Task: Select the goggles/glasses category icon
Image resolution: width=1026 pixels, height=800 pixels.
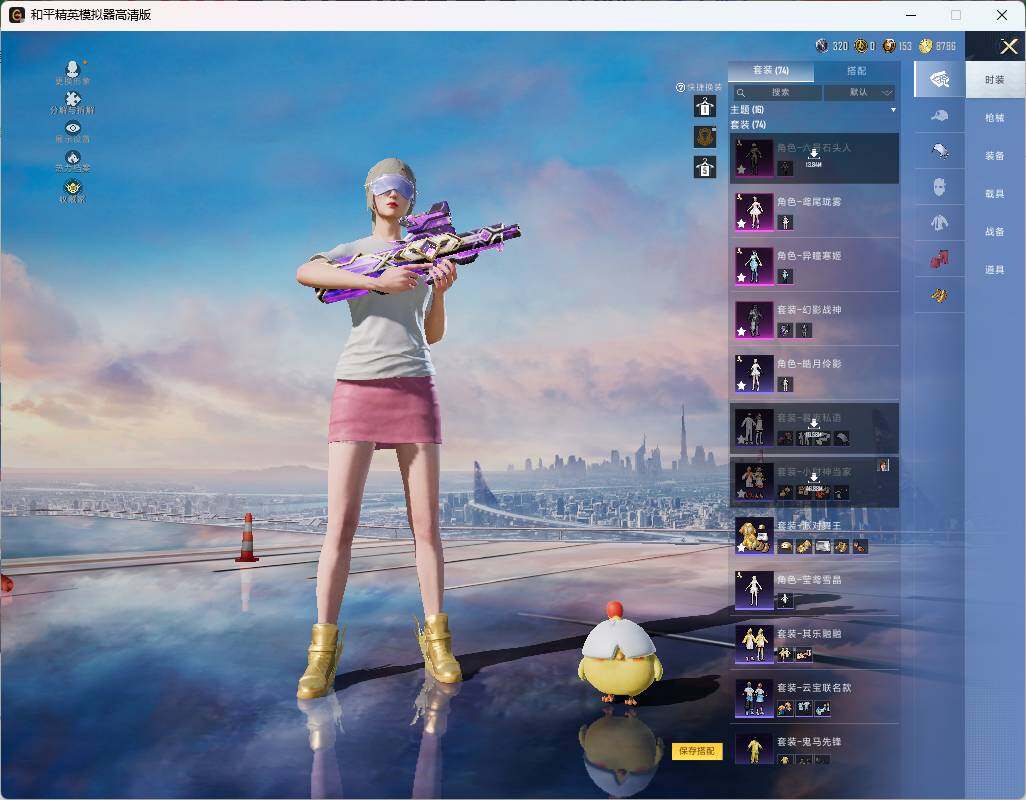Action: [x=940, y=151]
